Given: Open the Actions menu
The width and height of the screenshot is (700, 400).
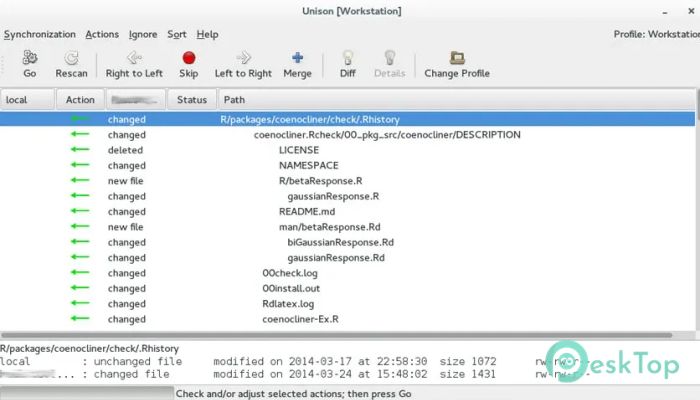Looking at the screenshot, I should pyautogui.click(x=102, y=34).
